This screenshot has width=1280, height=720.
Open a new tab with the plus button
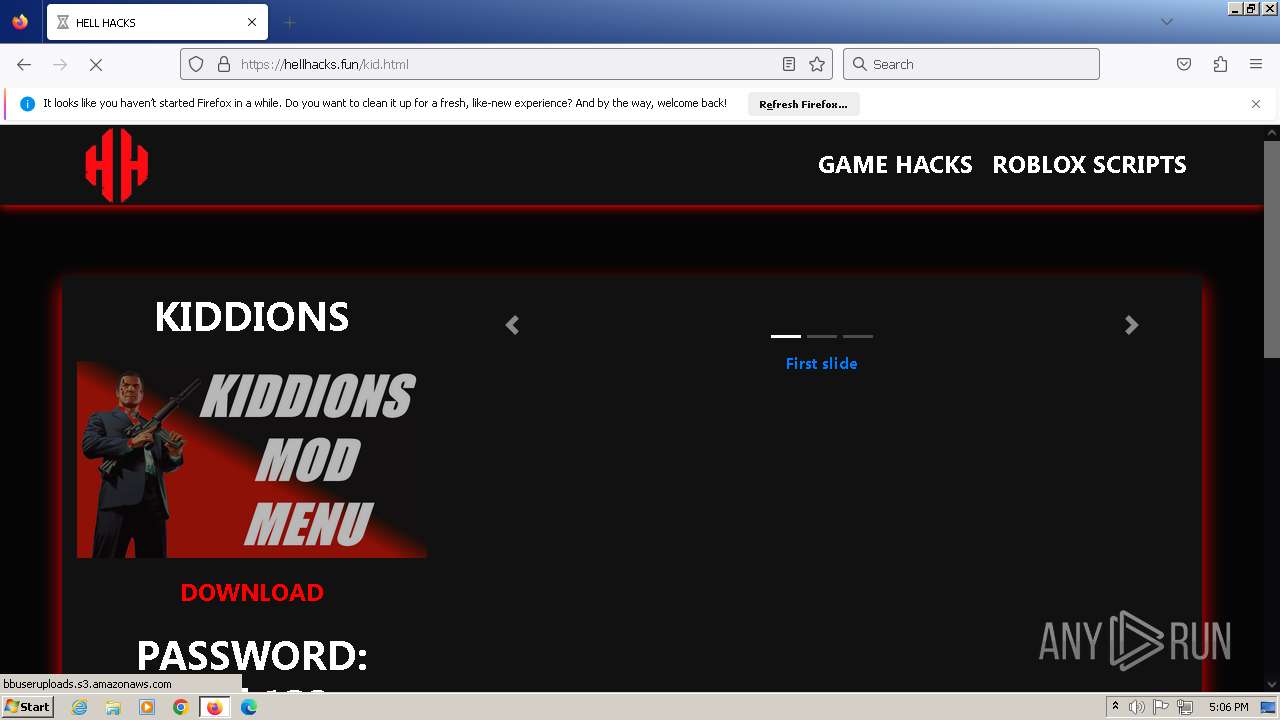pos(289,22)
